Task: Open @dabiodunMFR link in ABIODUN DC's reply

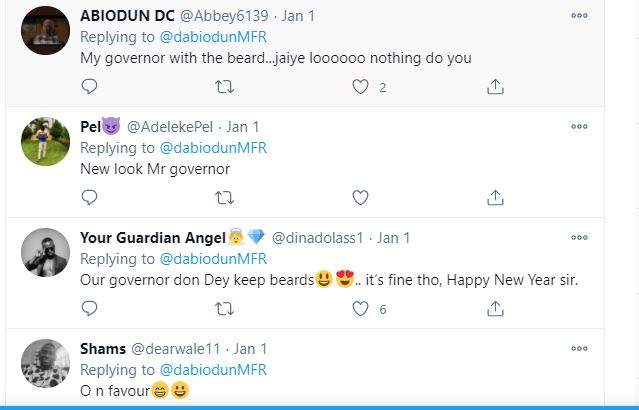Action: pyautogui.click(x=214, y=37)
